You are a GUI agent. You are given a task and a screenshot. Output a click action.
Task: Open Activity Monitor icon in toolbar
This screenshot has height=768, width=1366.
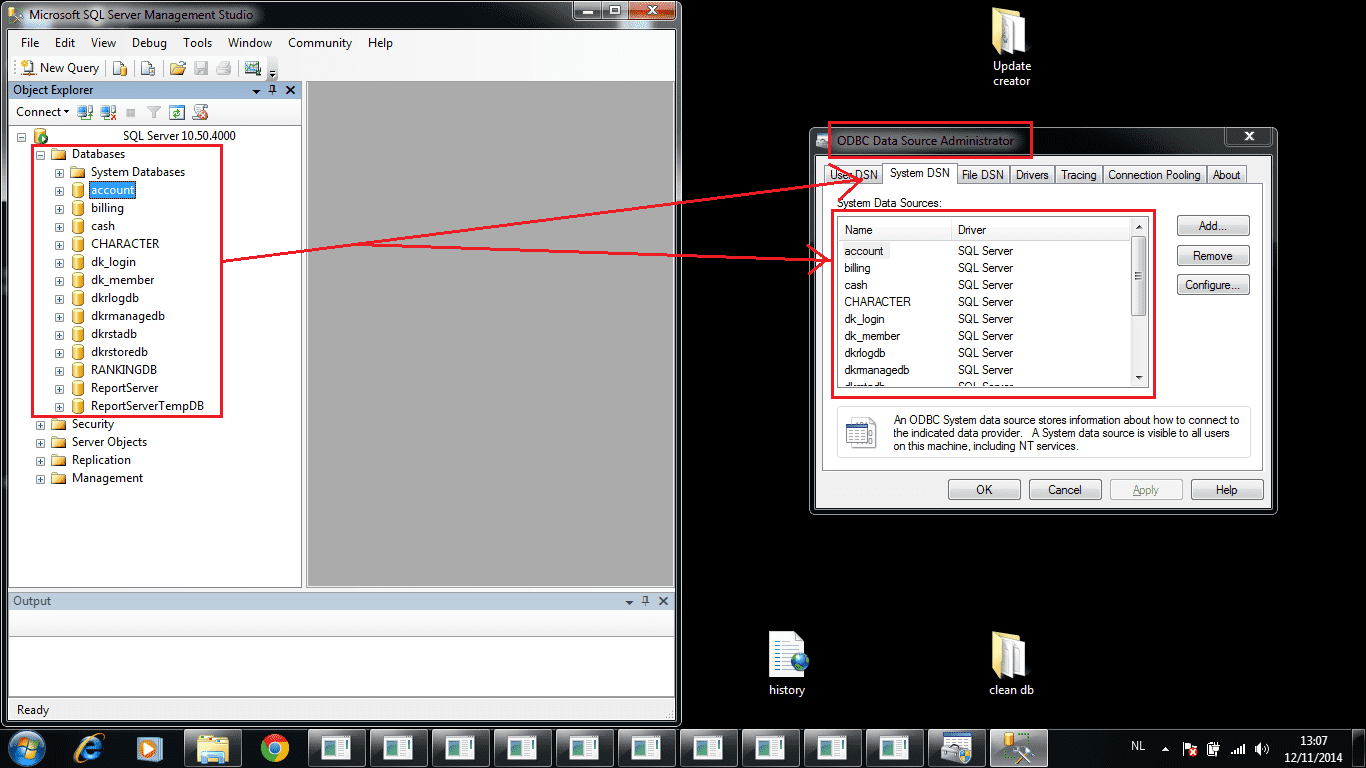[x=253, y=68]
